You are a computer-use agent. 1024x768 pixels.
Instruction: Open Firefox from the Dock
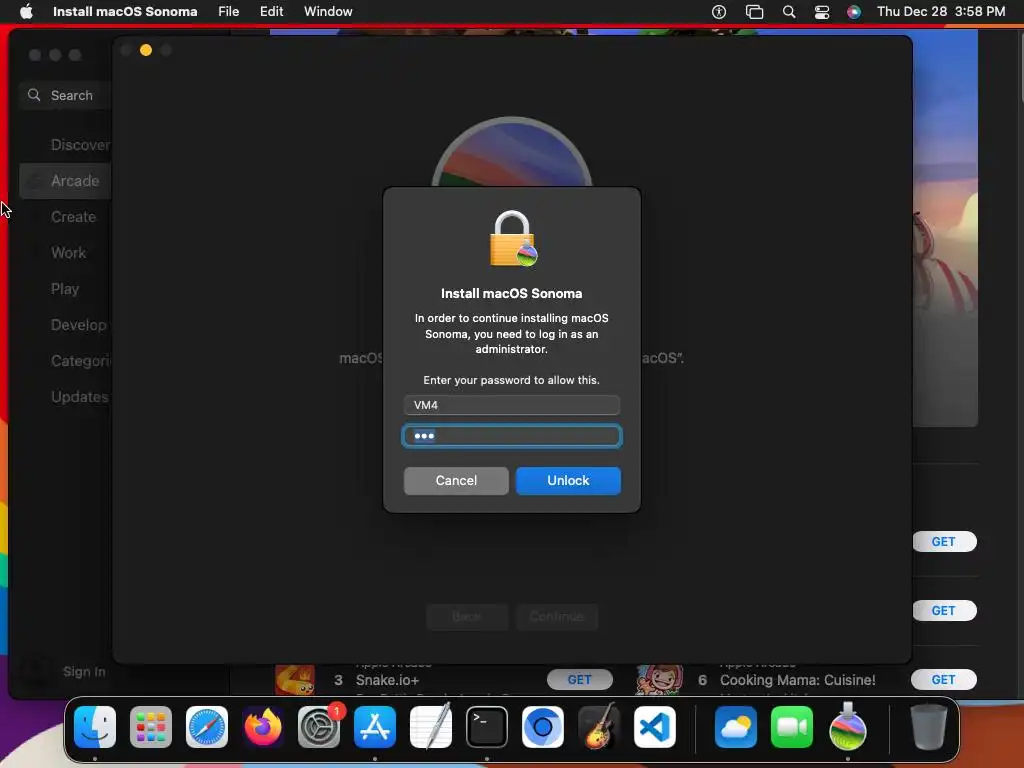[263, 727]
